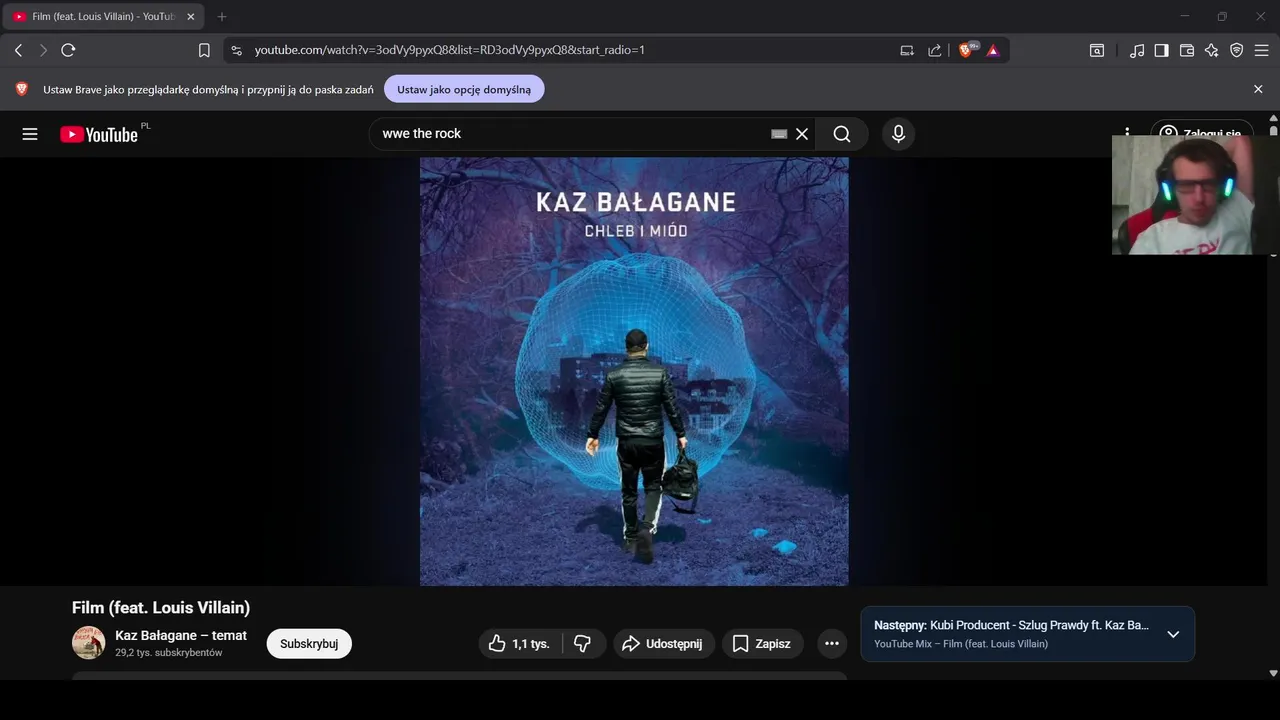This screenshot has width=1280, height=720.
Task: Open the Brave playlist music note icon
Action: [1137, 50]
